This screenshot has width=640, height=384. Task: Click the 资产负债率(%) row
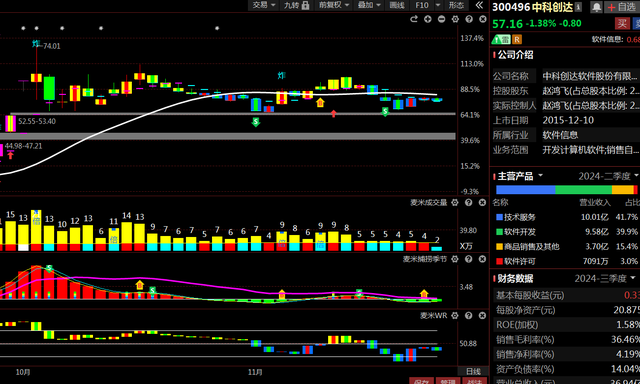[566, 369]
